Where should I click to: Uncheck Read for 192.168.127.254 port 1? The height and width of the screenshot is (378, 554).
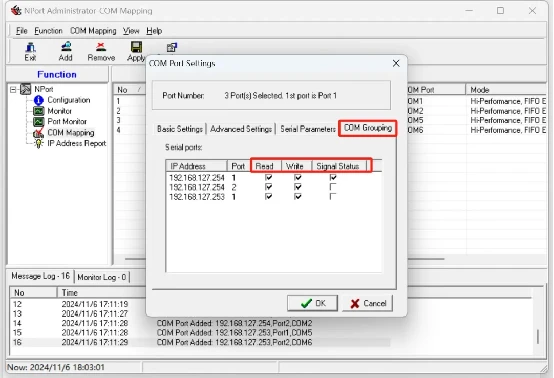coord(269,177)
